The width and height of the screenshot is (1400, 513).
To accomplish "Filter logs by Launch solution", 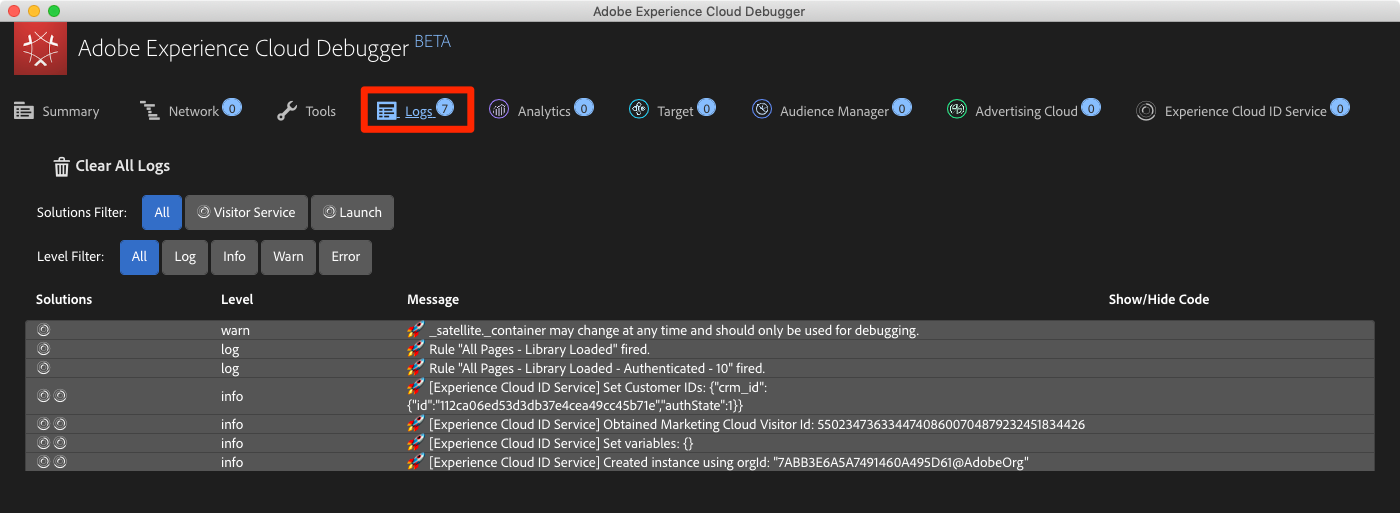I will tap(352, 212).
